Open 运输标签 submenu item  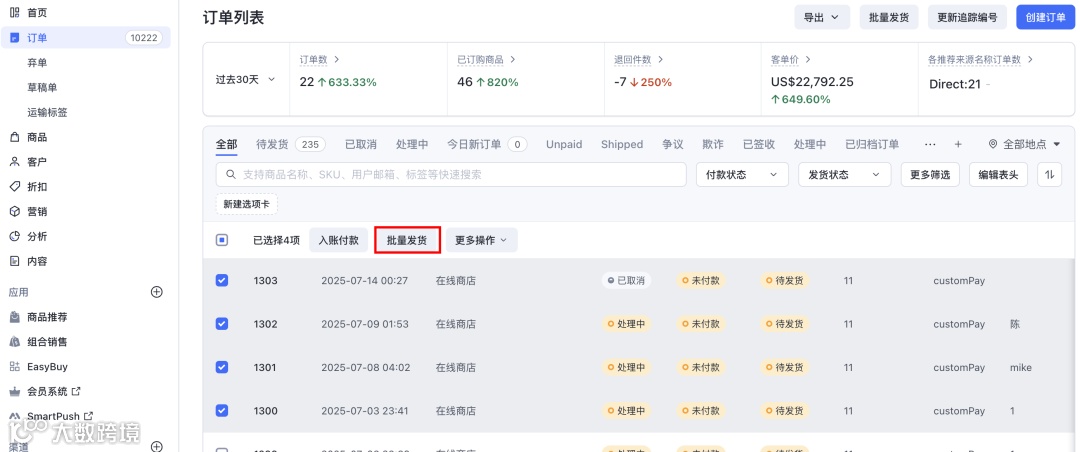(x=48, y=112)
